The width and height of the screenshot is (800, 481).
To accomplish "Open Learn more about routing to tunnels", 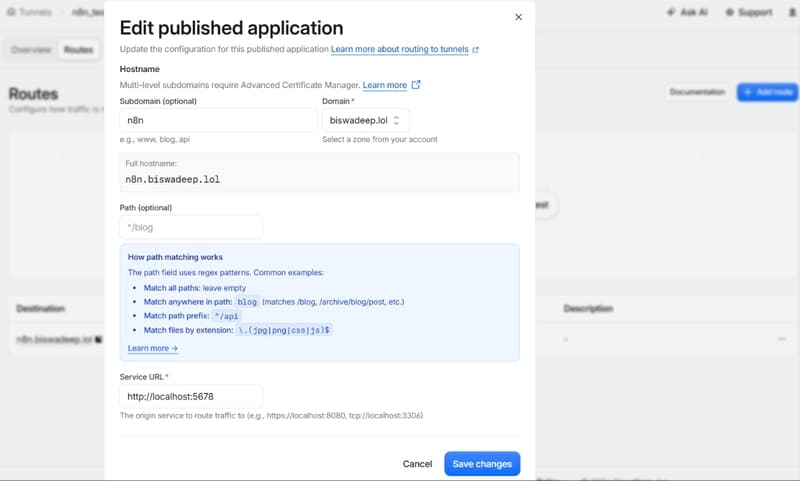I will coord(399,49).
